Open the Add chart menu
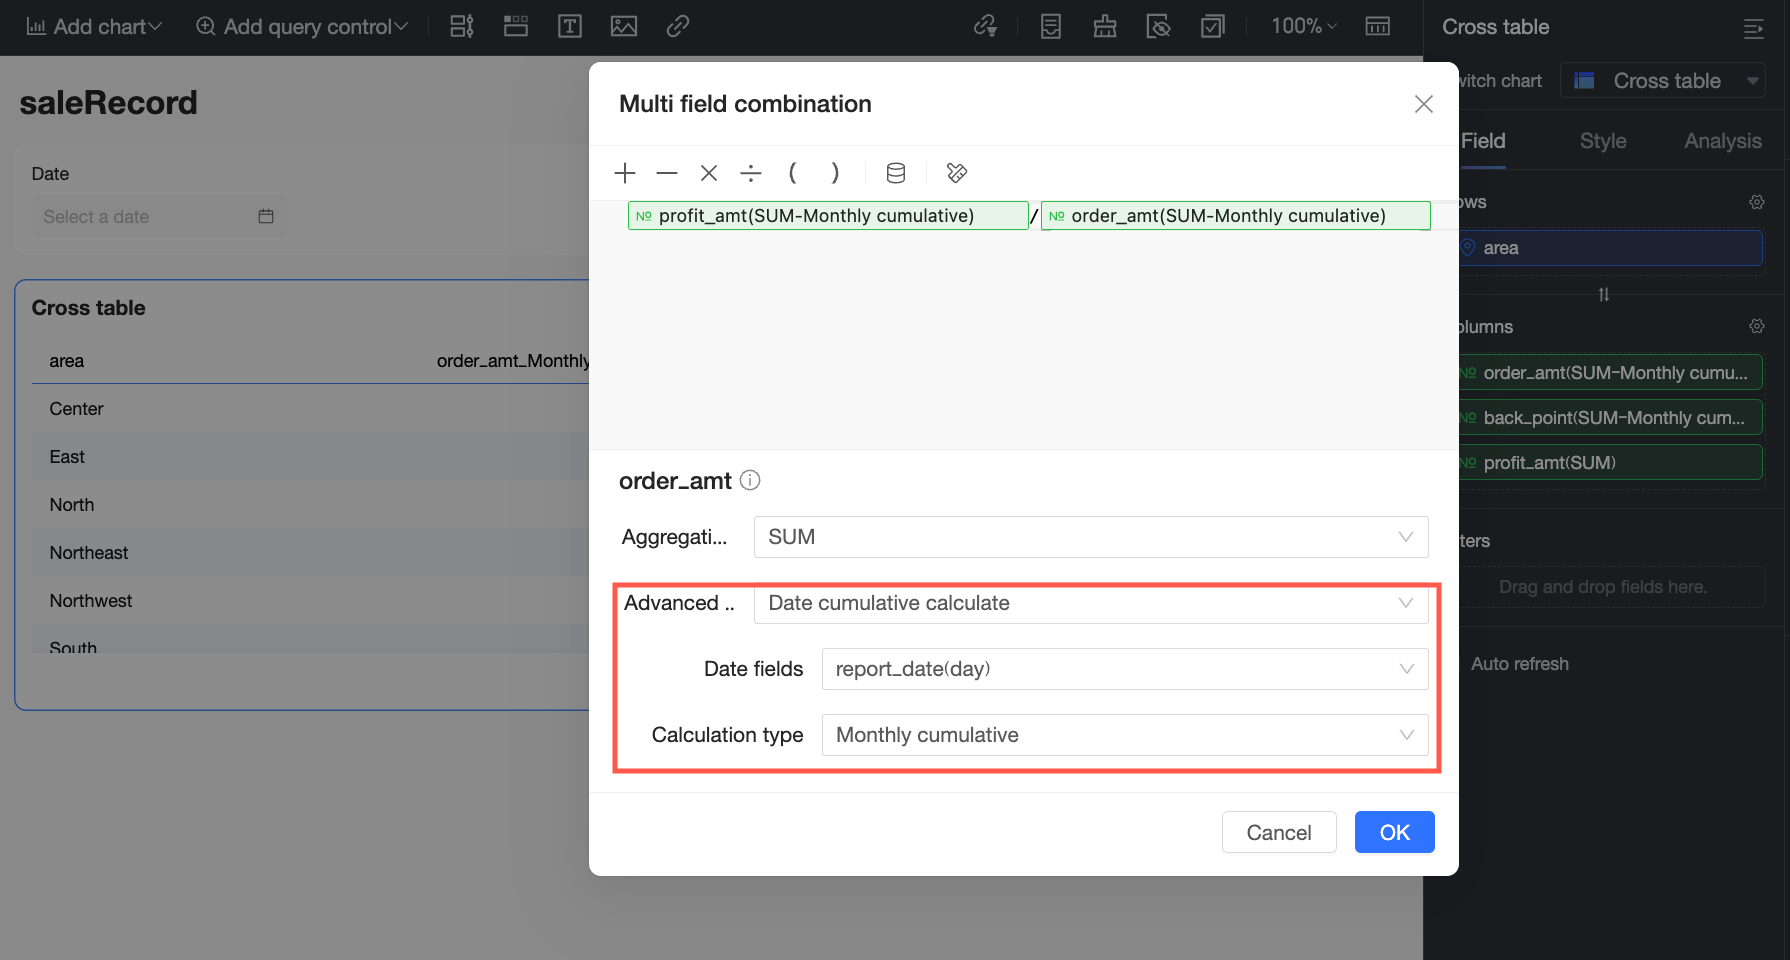 click(93, 27)
